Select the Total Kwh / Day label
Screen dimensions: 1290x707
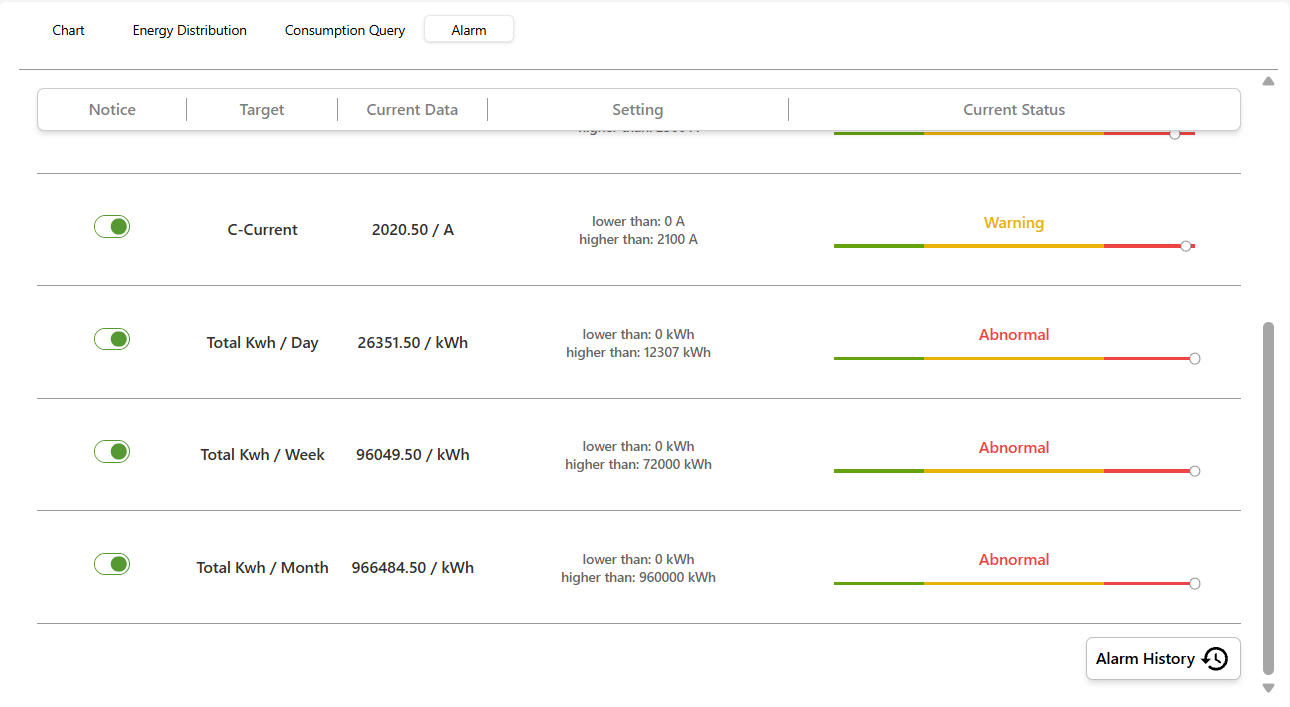coord(263,343)
